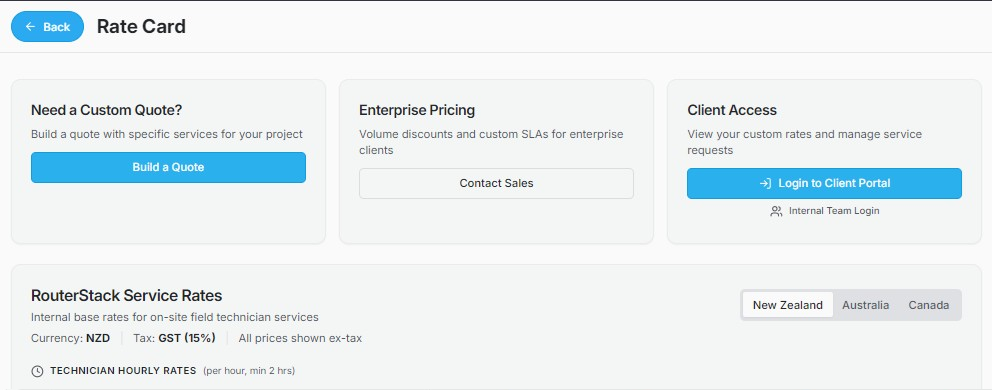
Task: Click the clock icon beside Technician Hourly Rates
Action: pyautogui.click(x=37, y=371)
